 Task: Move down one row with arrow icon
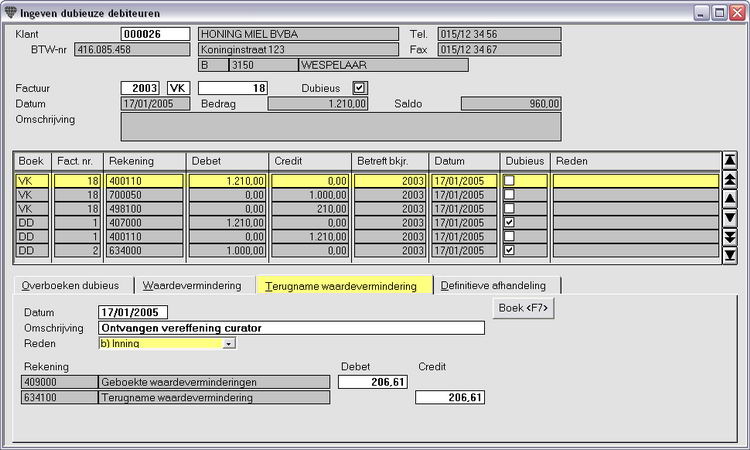[729, 218]
